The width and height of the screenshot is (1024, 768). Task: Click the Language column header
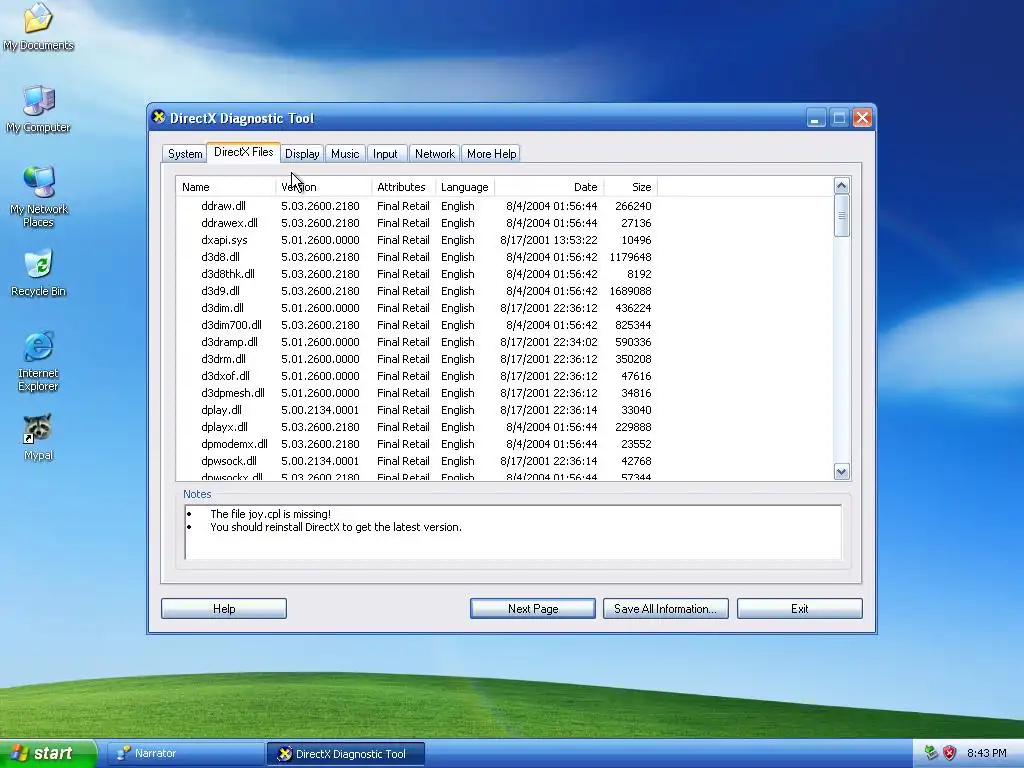[465, 187]
